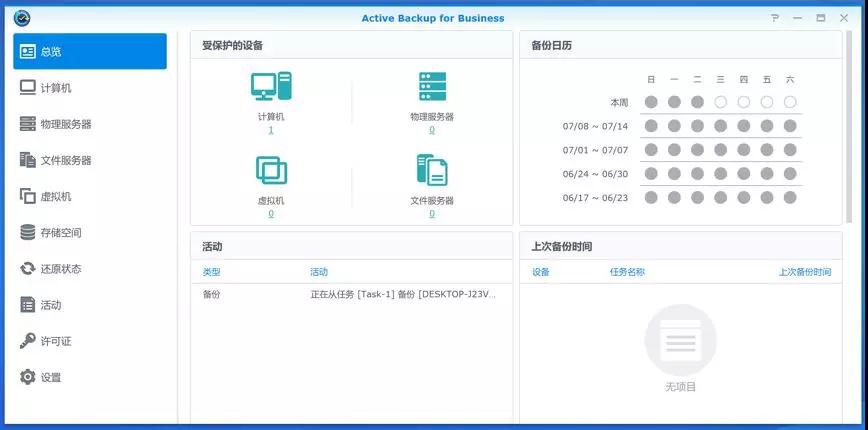Open the help question mark icon
Viewport: 868px width, 430px height.
pos(774,18)
